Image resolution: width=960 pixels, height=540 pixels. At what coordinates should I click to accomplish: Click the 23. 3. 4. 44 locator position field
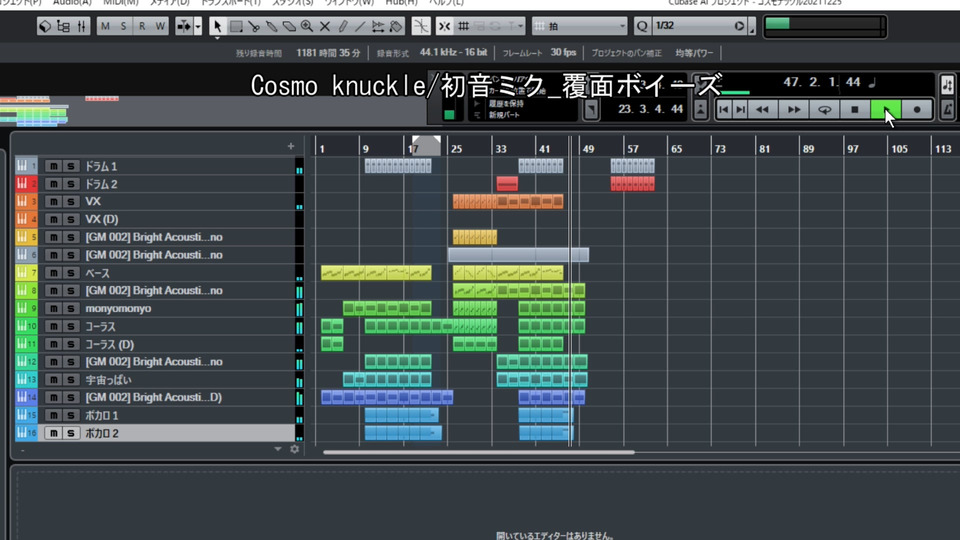(x=650, y=110)
